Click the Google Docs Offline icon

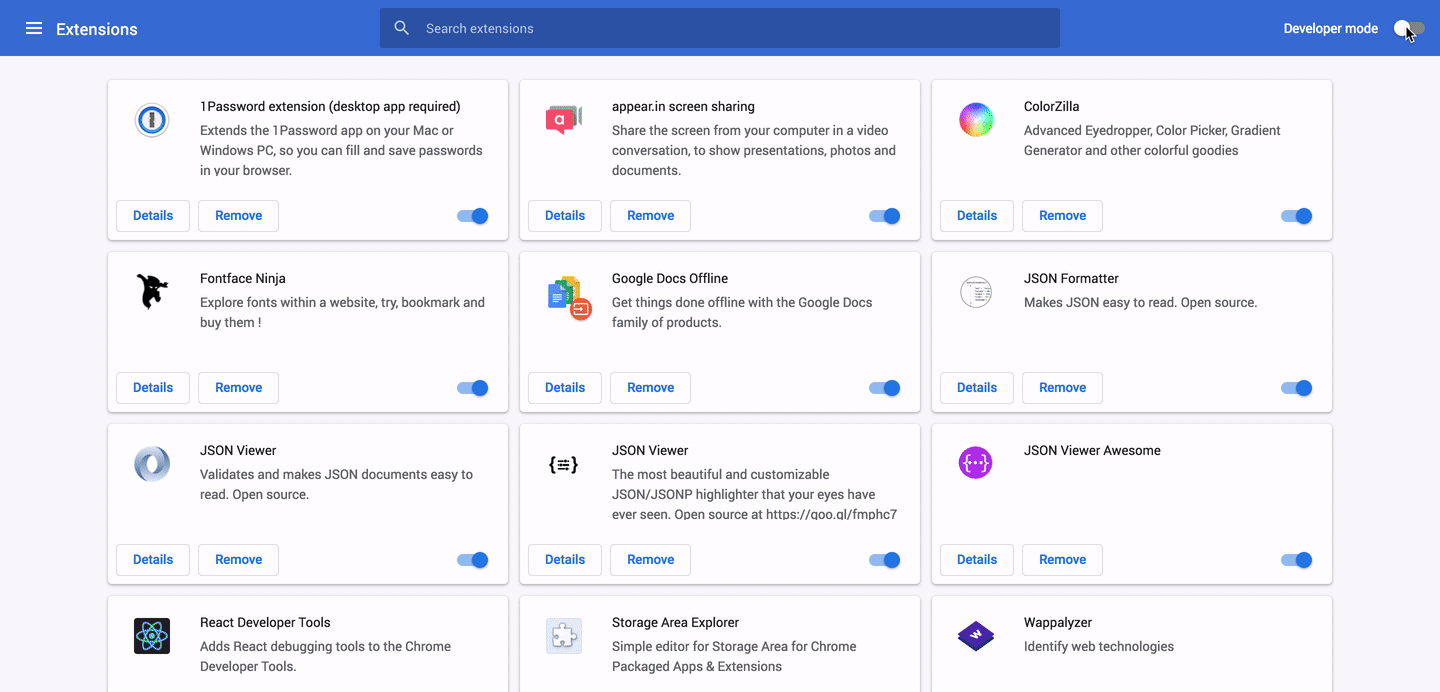pyautogui.click(x=569, y=298)
